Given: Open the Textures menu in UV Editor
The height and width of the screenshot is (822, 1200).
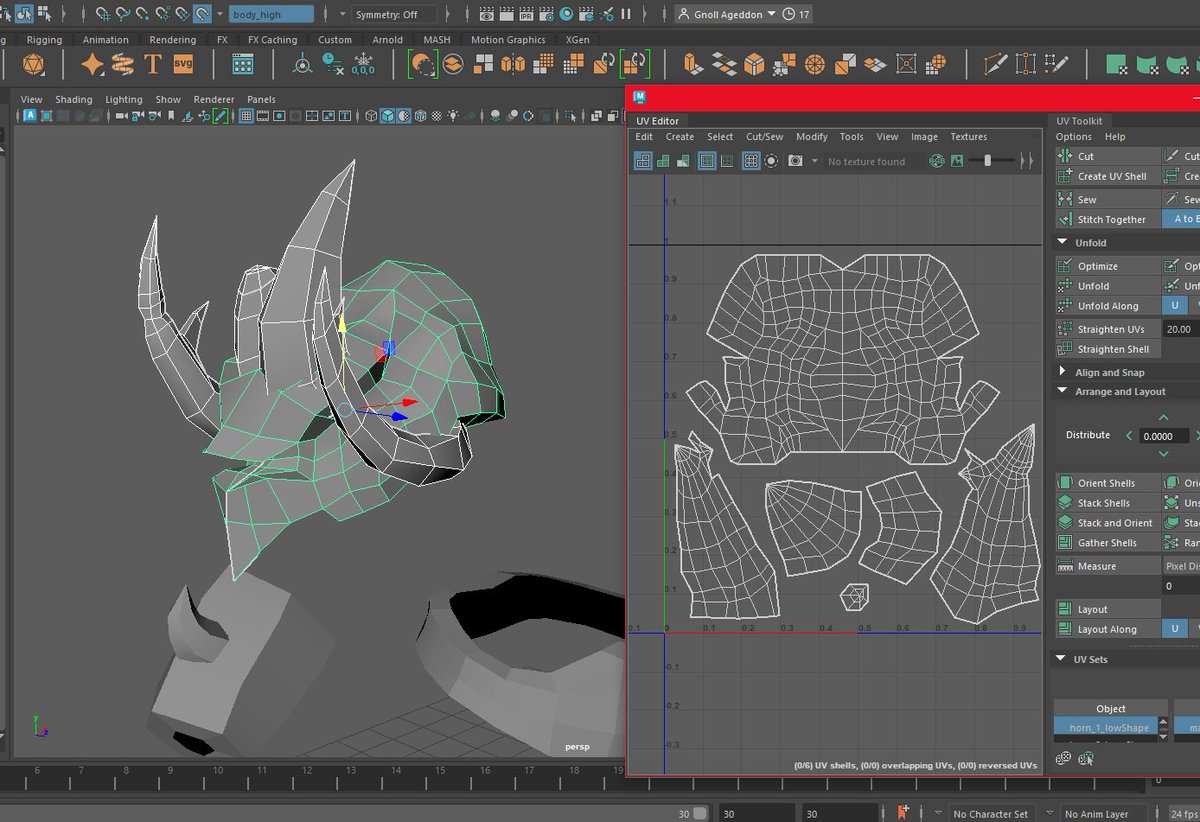Looking at the screenshot, I should pos(968,137).
